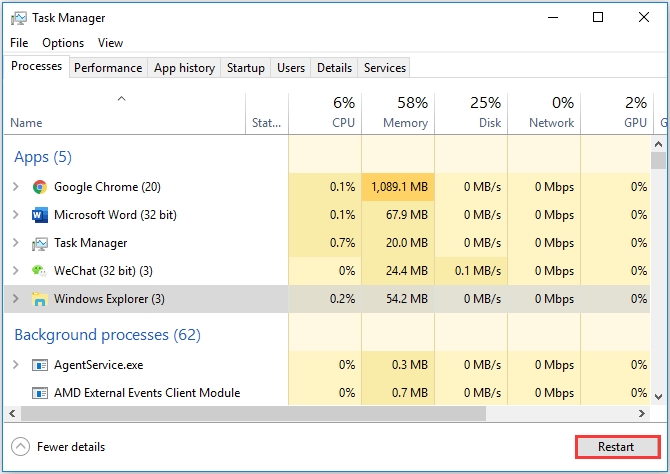Image resolution: width=670 pixels, height=474 pixels.
Task: Switch to the App history tab
Action: pyautogui.click(x=184, y=68)
